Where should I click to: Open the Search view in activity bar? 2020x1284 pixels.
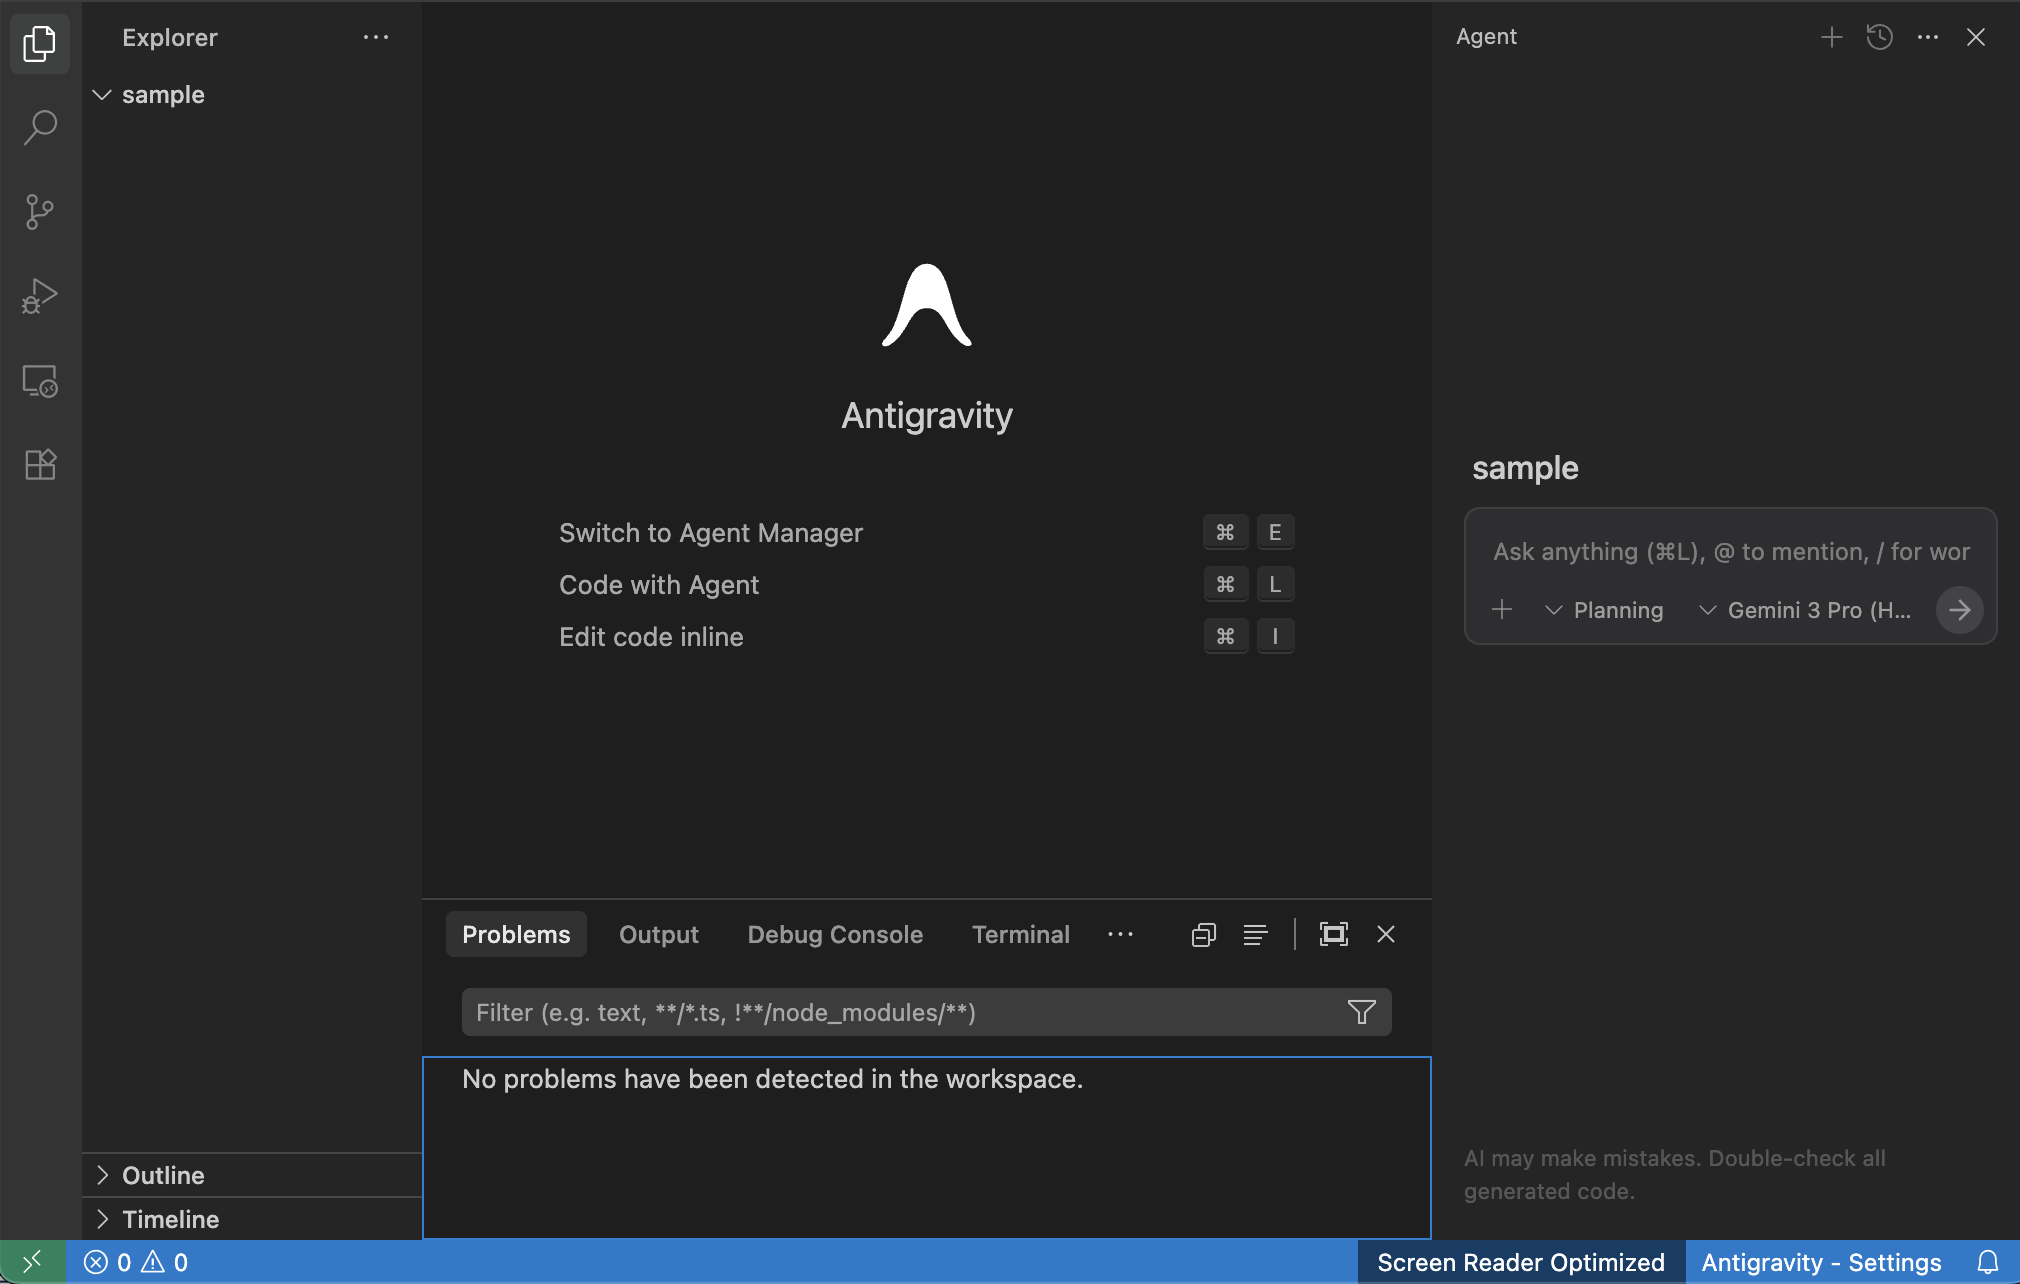40,127
